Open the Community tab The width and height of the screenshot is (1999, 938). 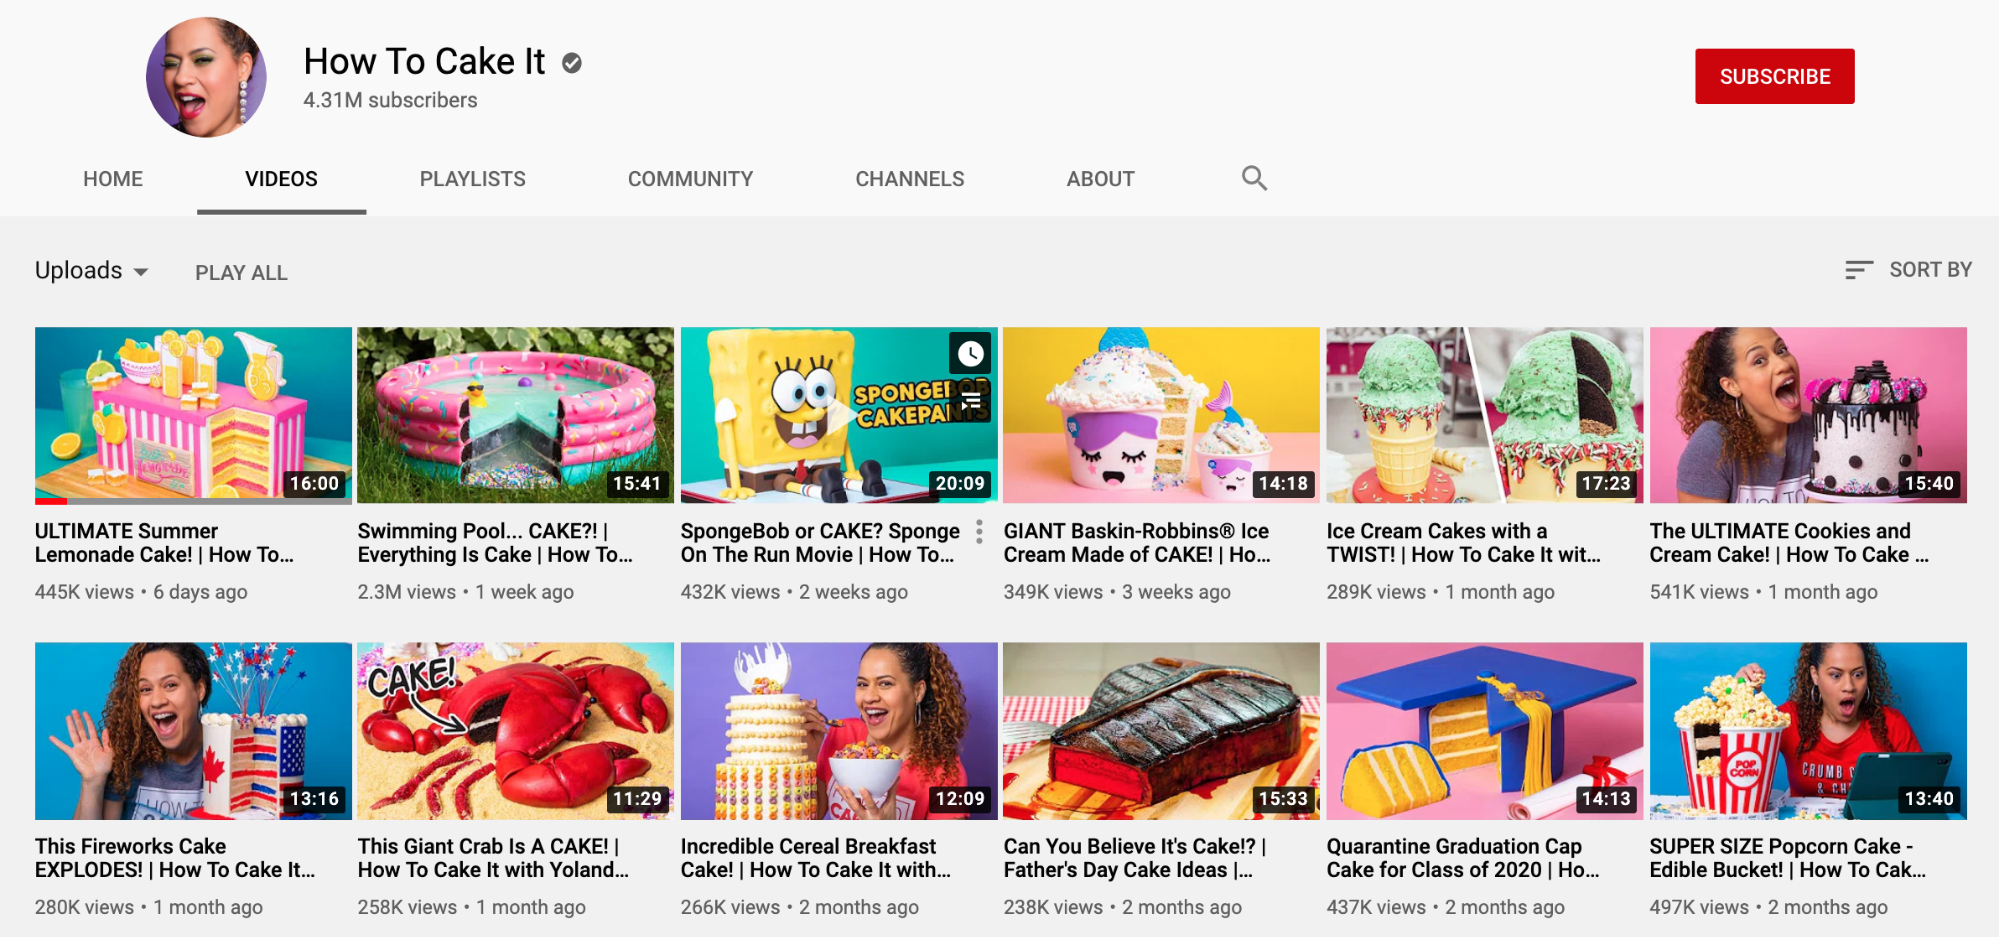690,178
